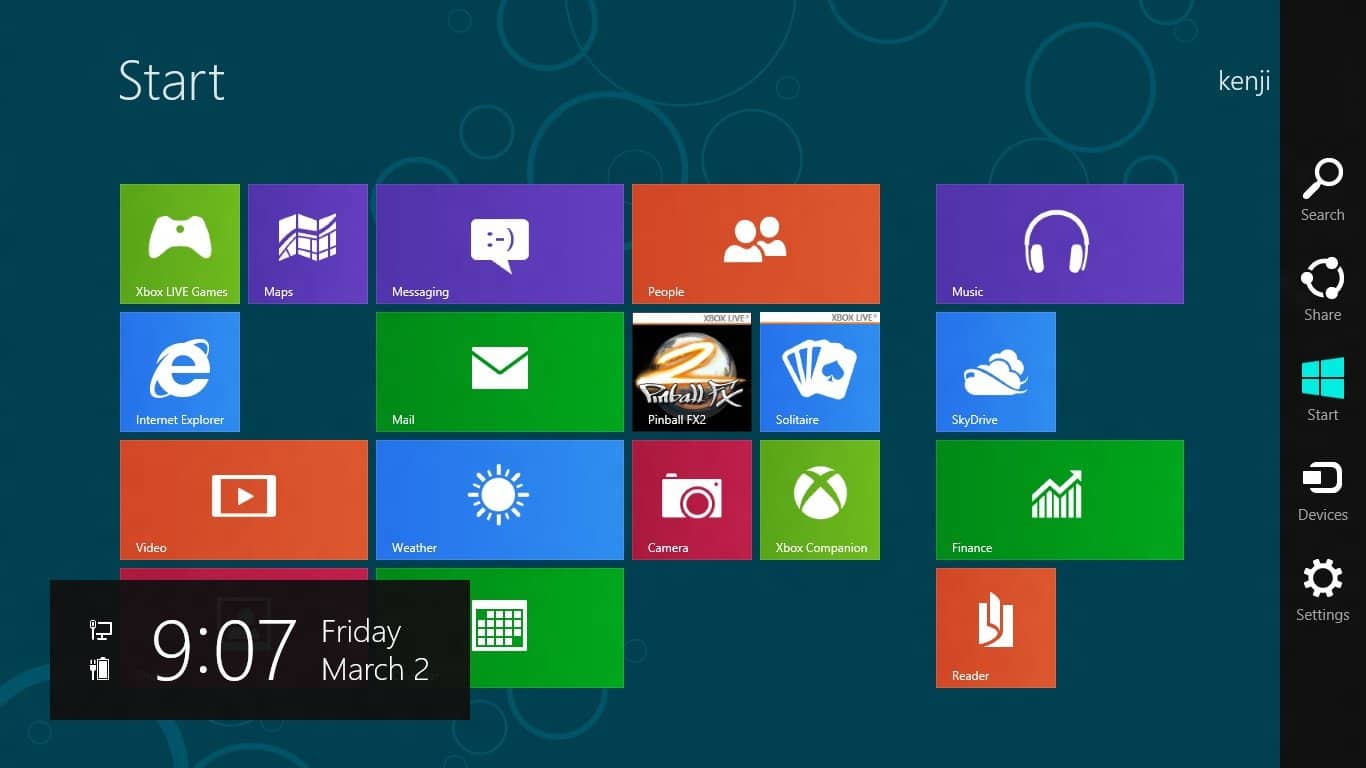Open the SkyDrive tile
1366x768 pixels.
(x=996, y=372)
